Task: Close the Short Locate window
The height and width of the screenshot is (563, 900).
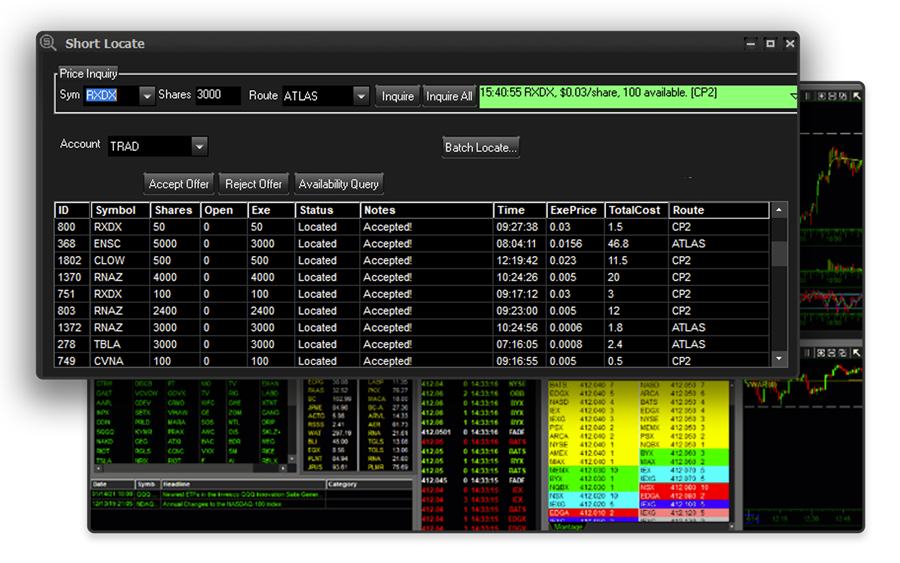Action: coord(790,43)
